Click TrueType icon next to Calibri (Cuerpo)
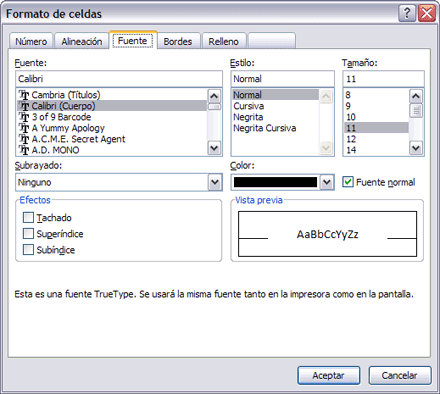The width and height of the screenshot is (440, 394). [x=24, y=106]
